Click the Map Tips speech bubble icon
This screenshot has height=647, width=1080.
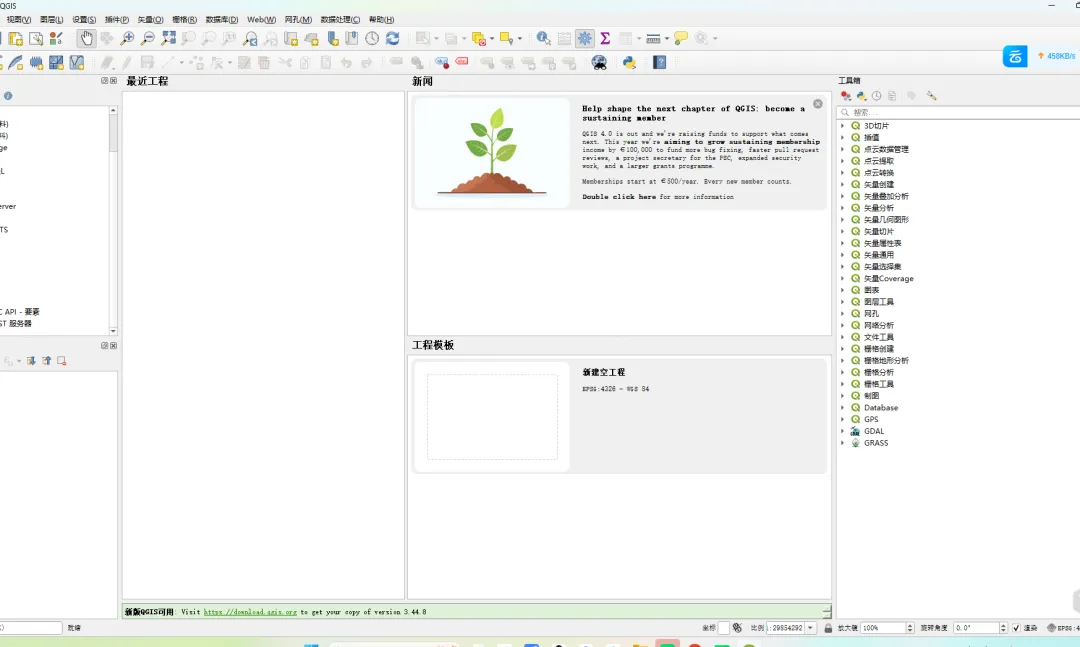(681, 39)
